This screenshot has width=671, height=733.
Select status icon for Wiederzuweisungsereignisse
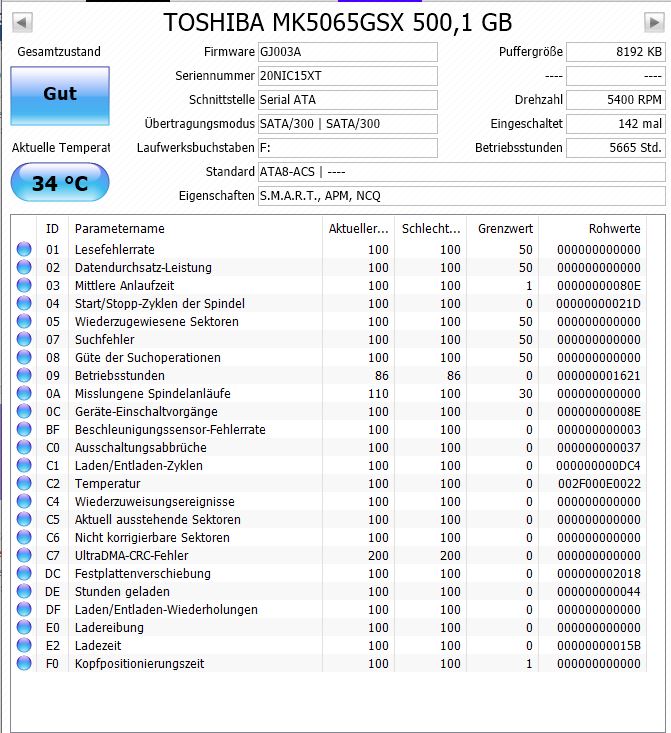(x=24, y=501)
